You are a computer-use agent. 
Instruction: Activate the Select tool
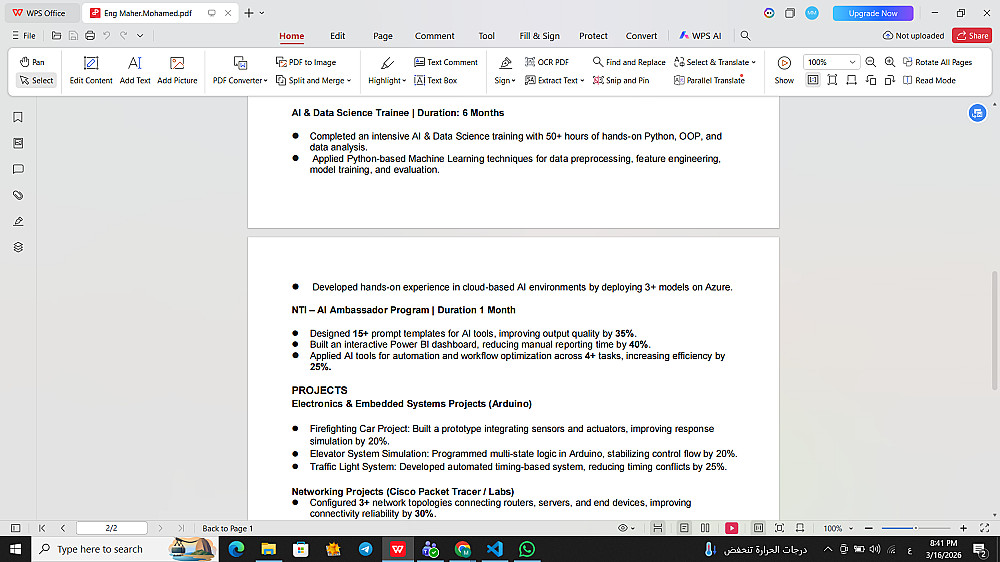click(36, 80)
